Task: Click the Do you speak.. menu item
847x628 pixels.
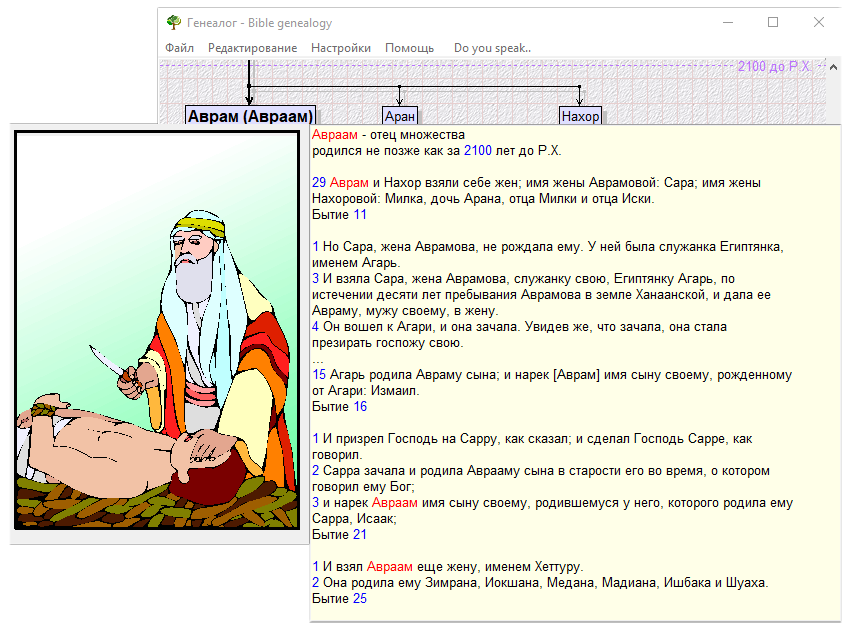Action: pos(492,48)
